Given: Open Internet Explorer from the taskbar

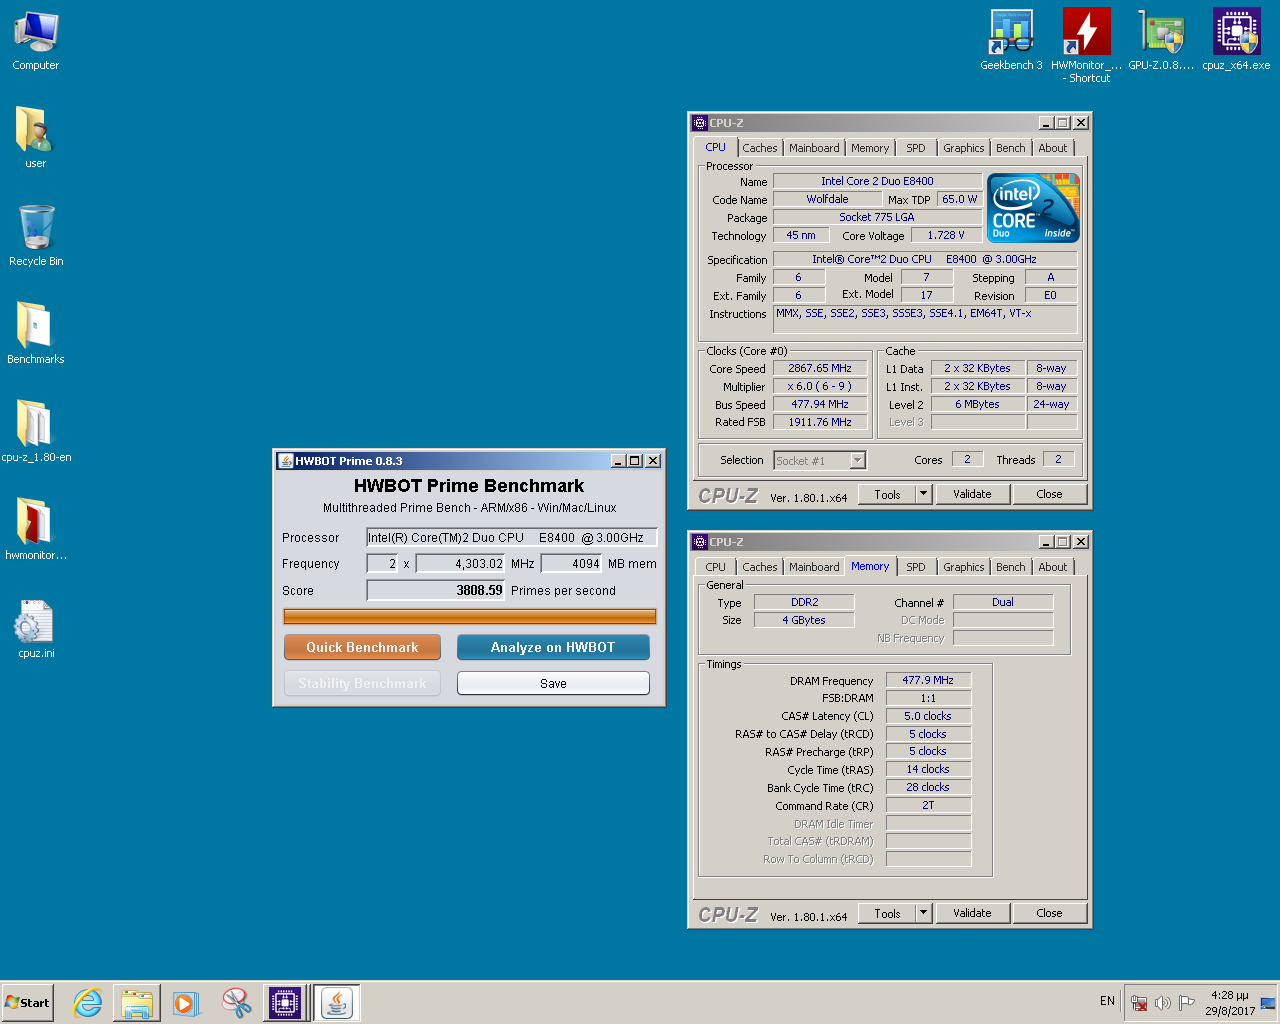Looking at the screenshot, I should click(88, 1003).
